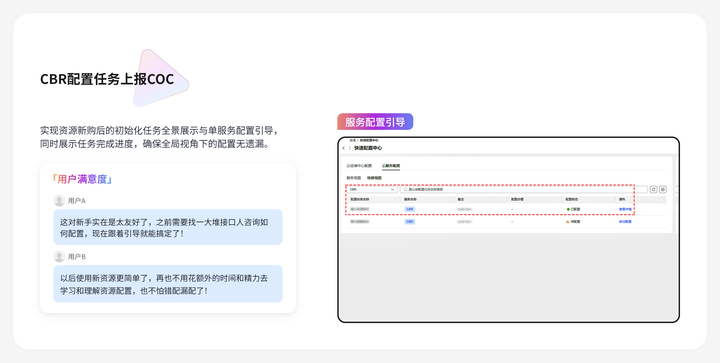Click the CBR tag in the first row

coord(410,209)
